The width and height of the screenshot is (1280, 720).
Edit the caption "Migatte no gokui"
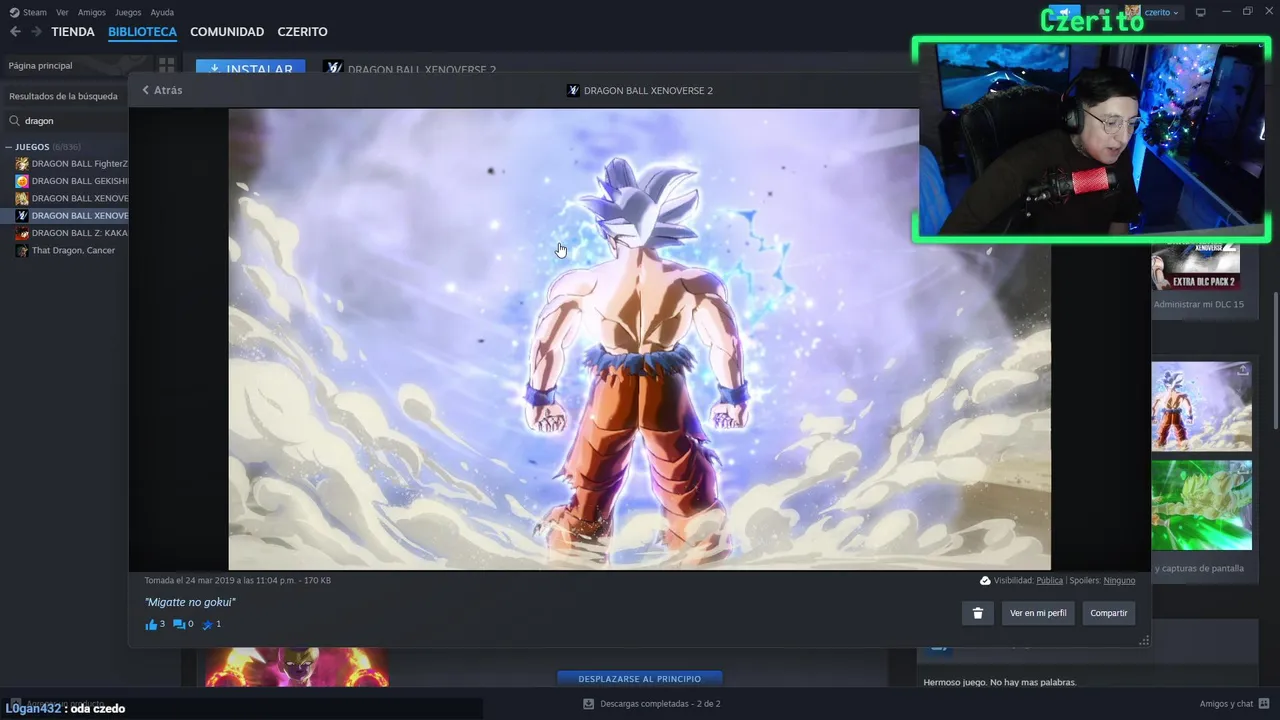tap(190, 602)
